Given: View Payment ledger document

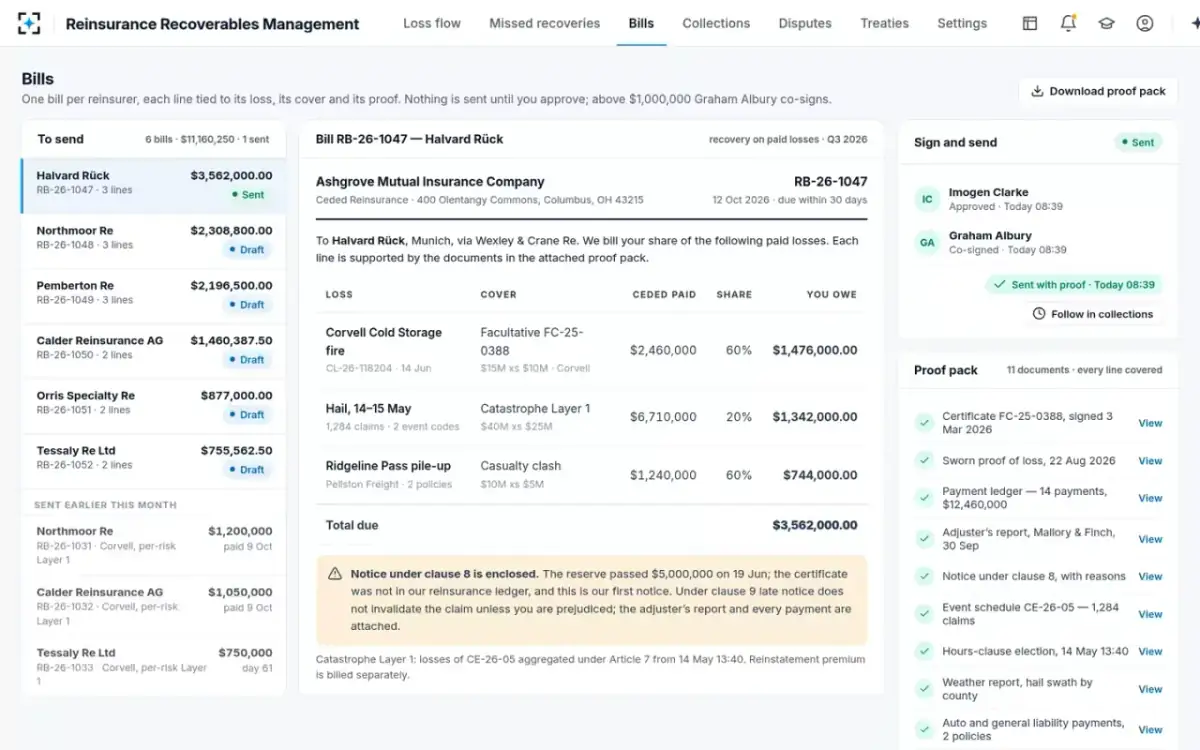Looking at the screenshot, I should tap(1150, 498).
